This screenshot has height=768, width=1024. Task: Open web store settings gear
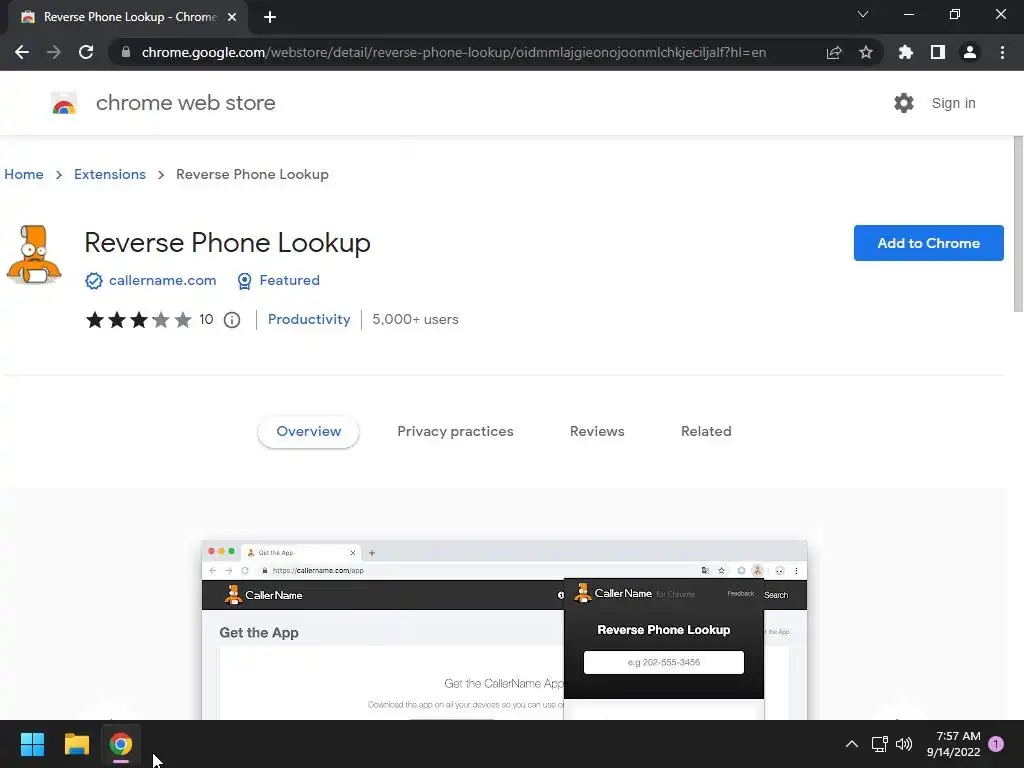pyautogui.click(x=904, y=103)
